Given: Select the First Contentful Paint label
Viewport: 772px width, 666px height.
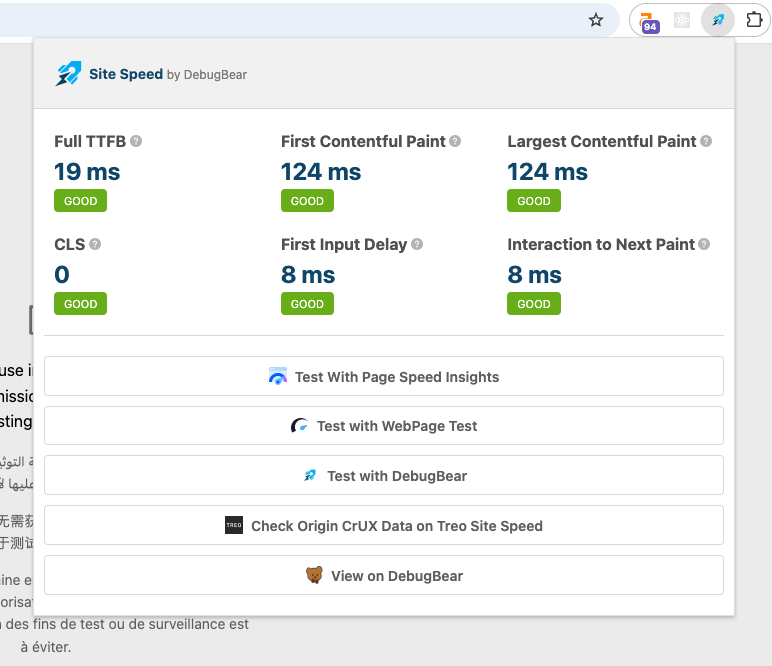Looking at the screenshot, I should click(x=363, y=141).
